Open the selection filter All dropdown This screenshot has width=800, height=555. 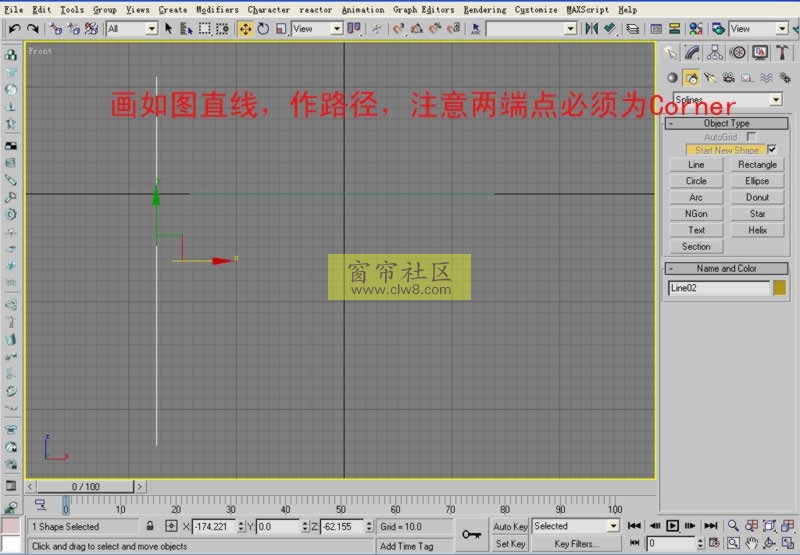tap(152, 29)
